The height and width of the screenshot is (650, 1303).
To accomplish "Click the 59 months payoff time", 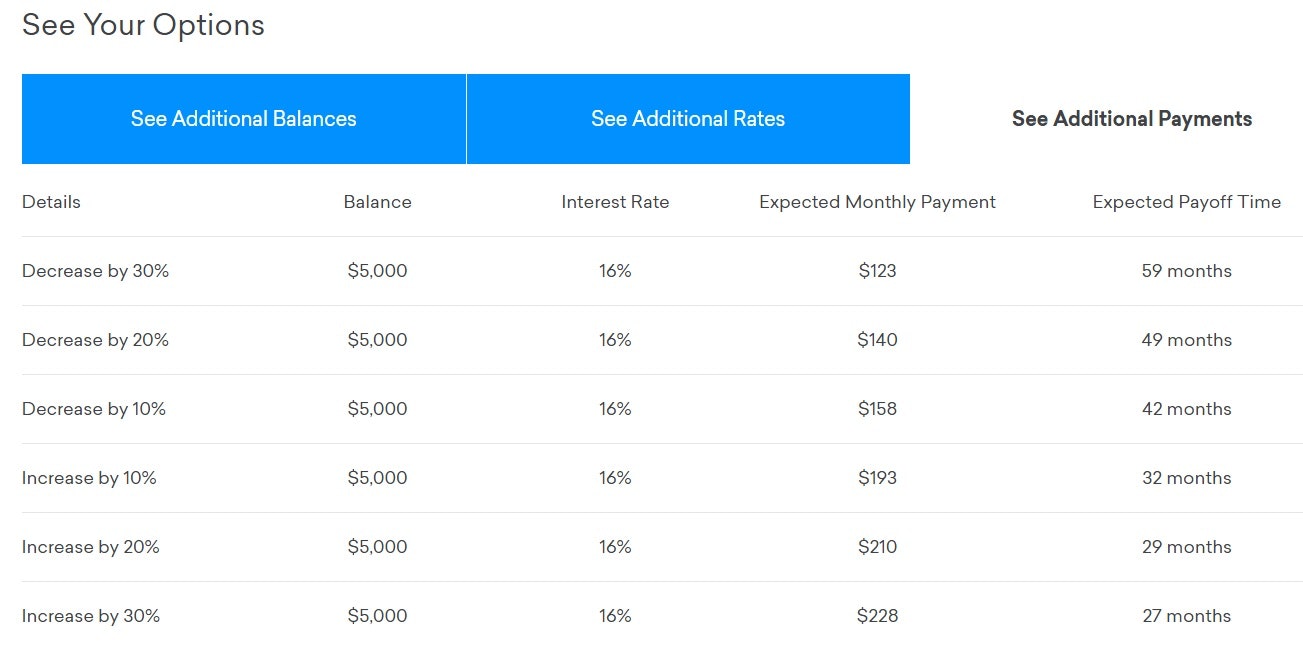I will [1186, 271].
